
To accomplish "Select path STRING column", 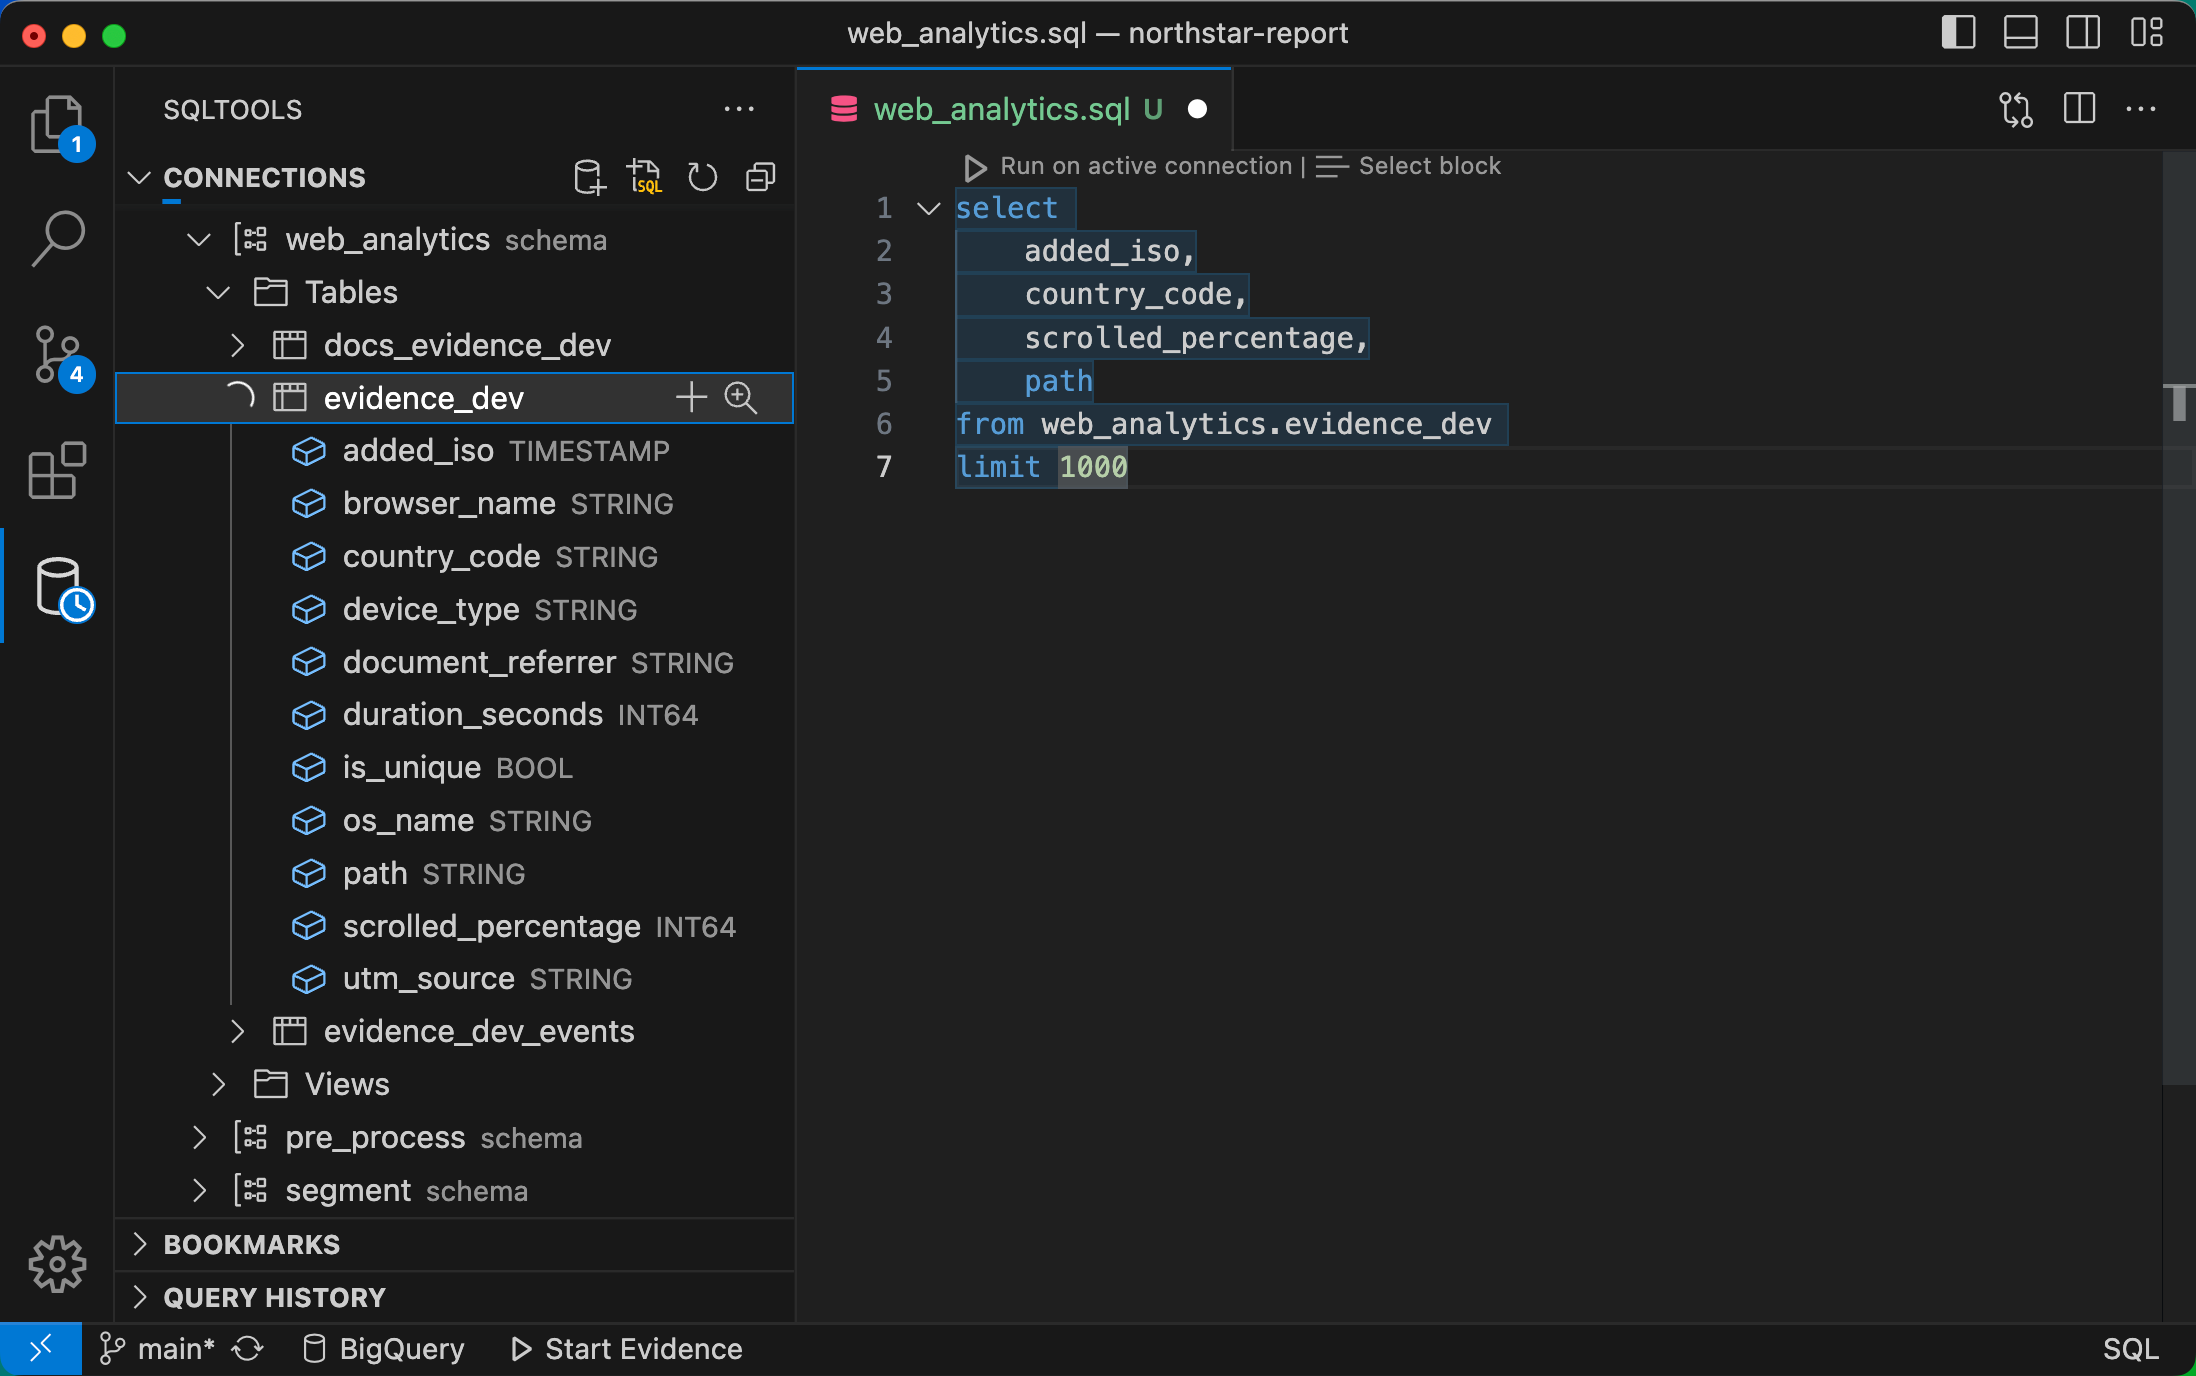I will (x=454, y=874).
